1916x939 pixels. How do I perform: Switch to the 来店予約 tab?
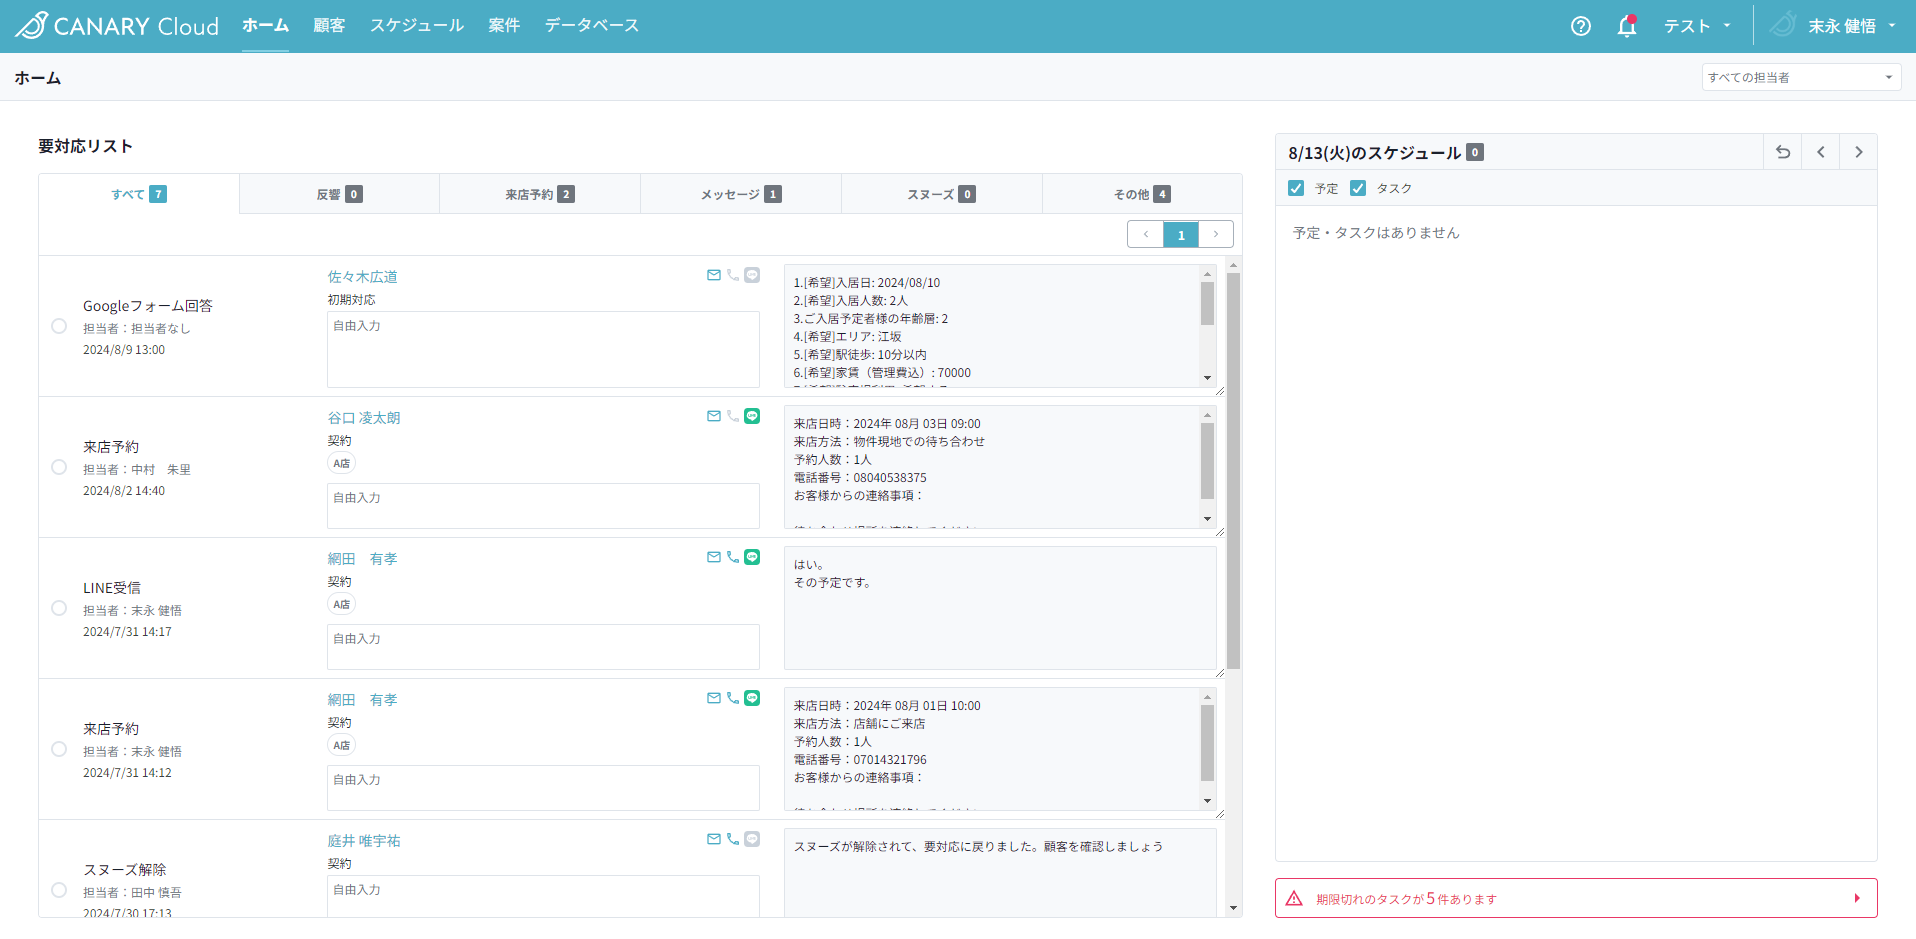[540, 194]
